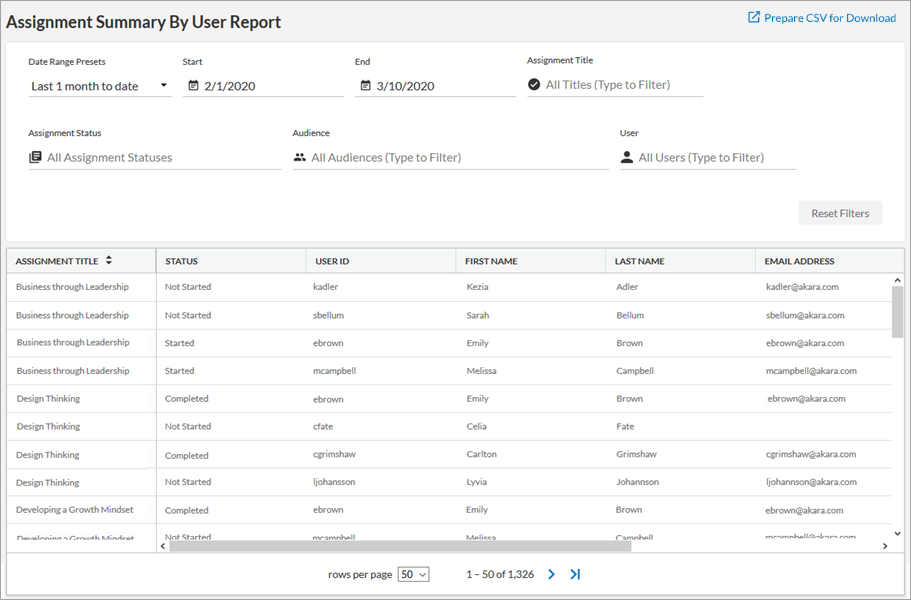Click user ID cfate

coord(323,426)
